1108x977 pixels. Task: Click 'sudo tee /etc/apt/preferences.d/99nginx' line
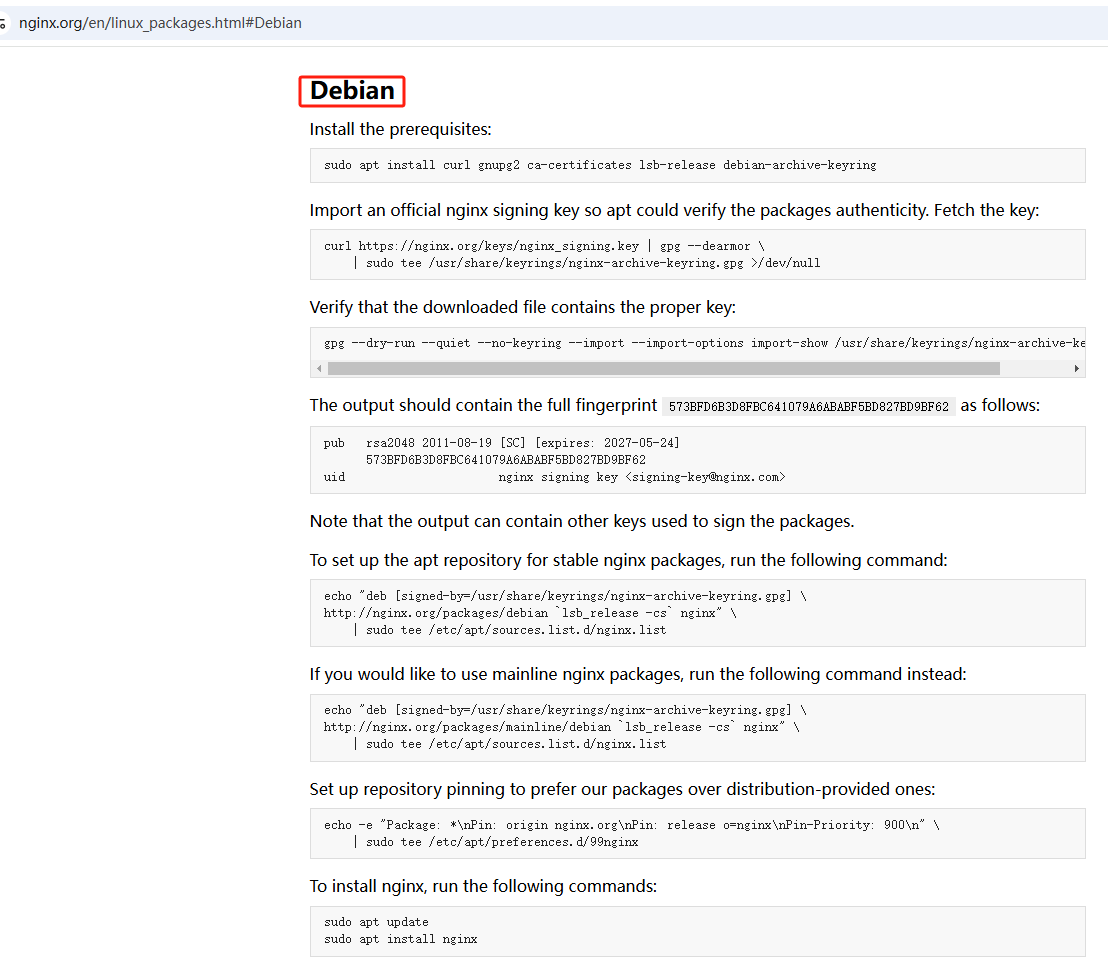click(x=495, y=842)
